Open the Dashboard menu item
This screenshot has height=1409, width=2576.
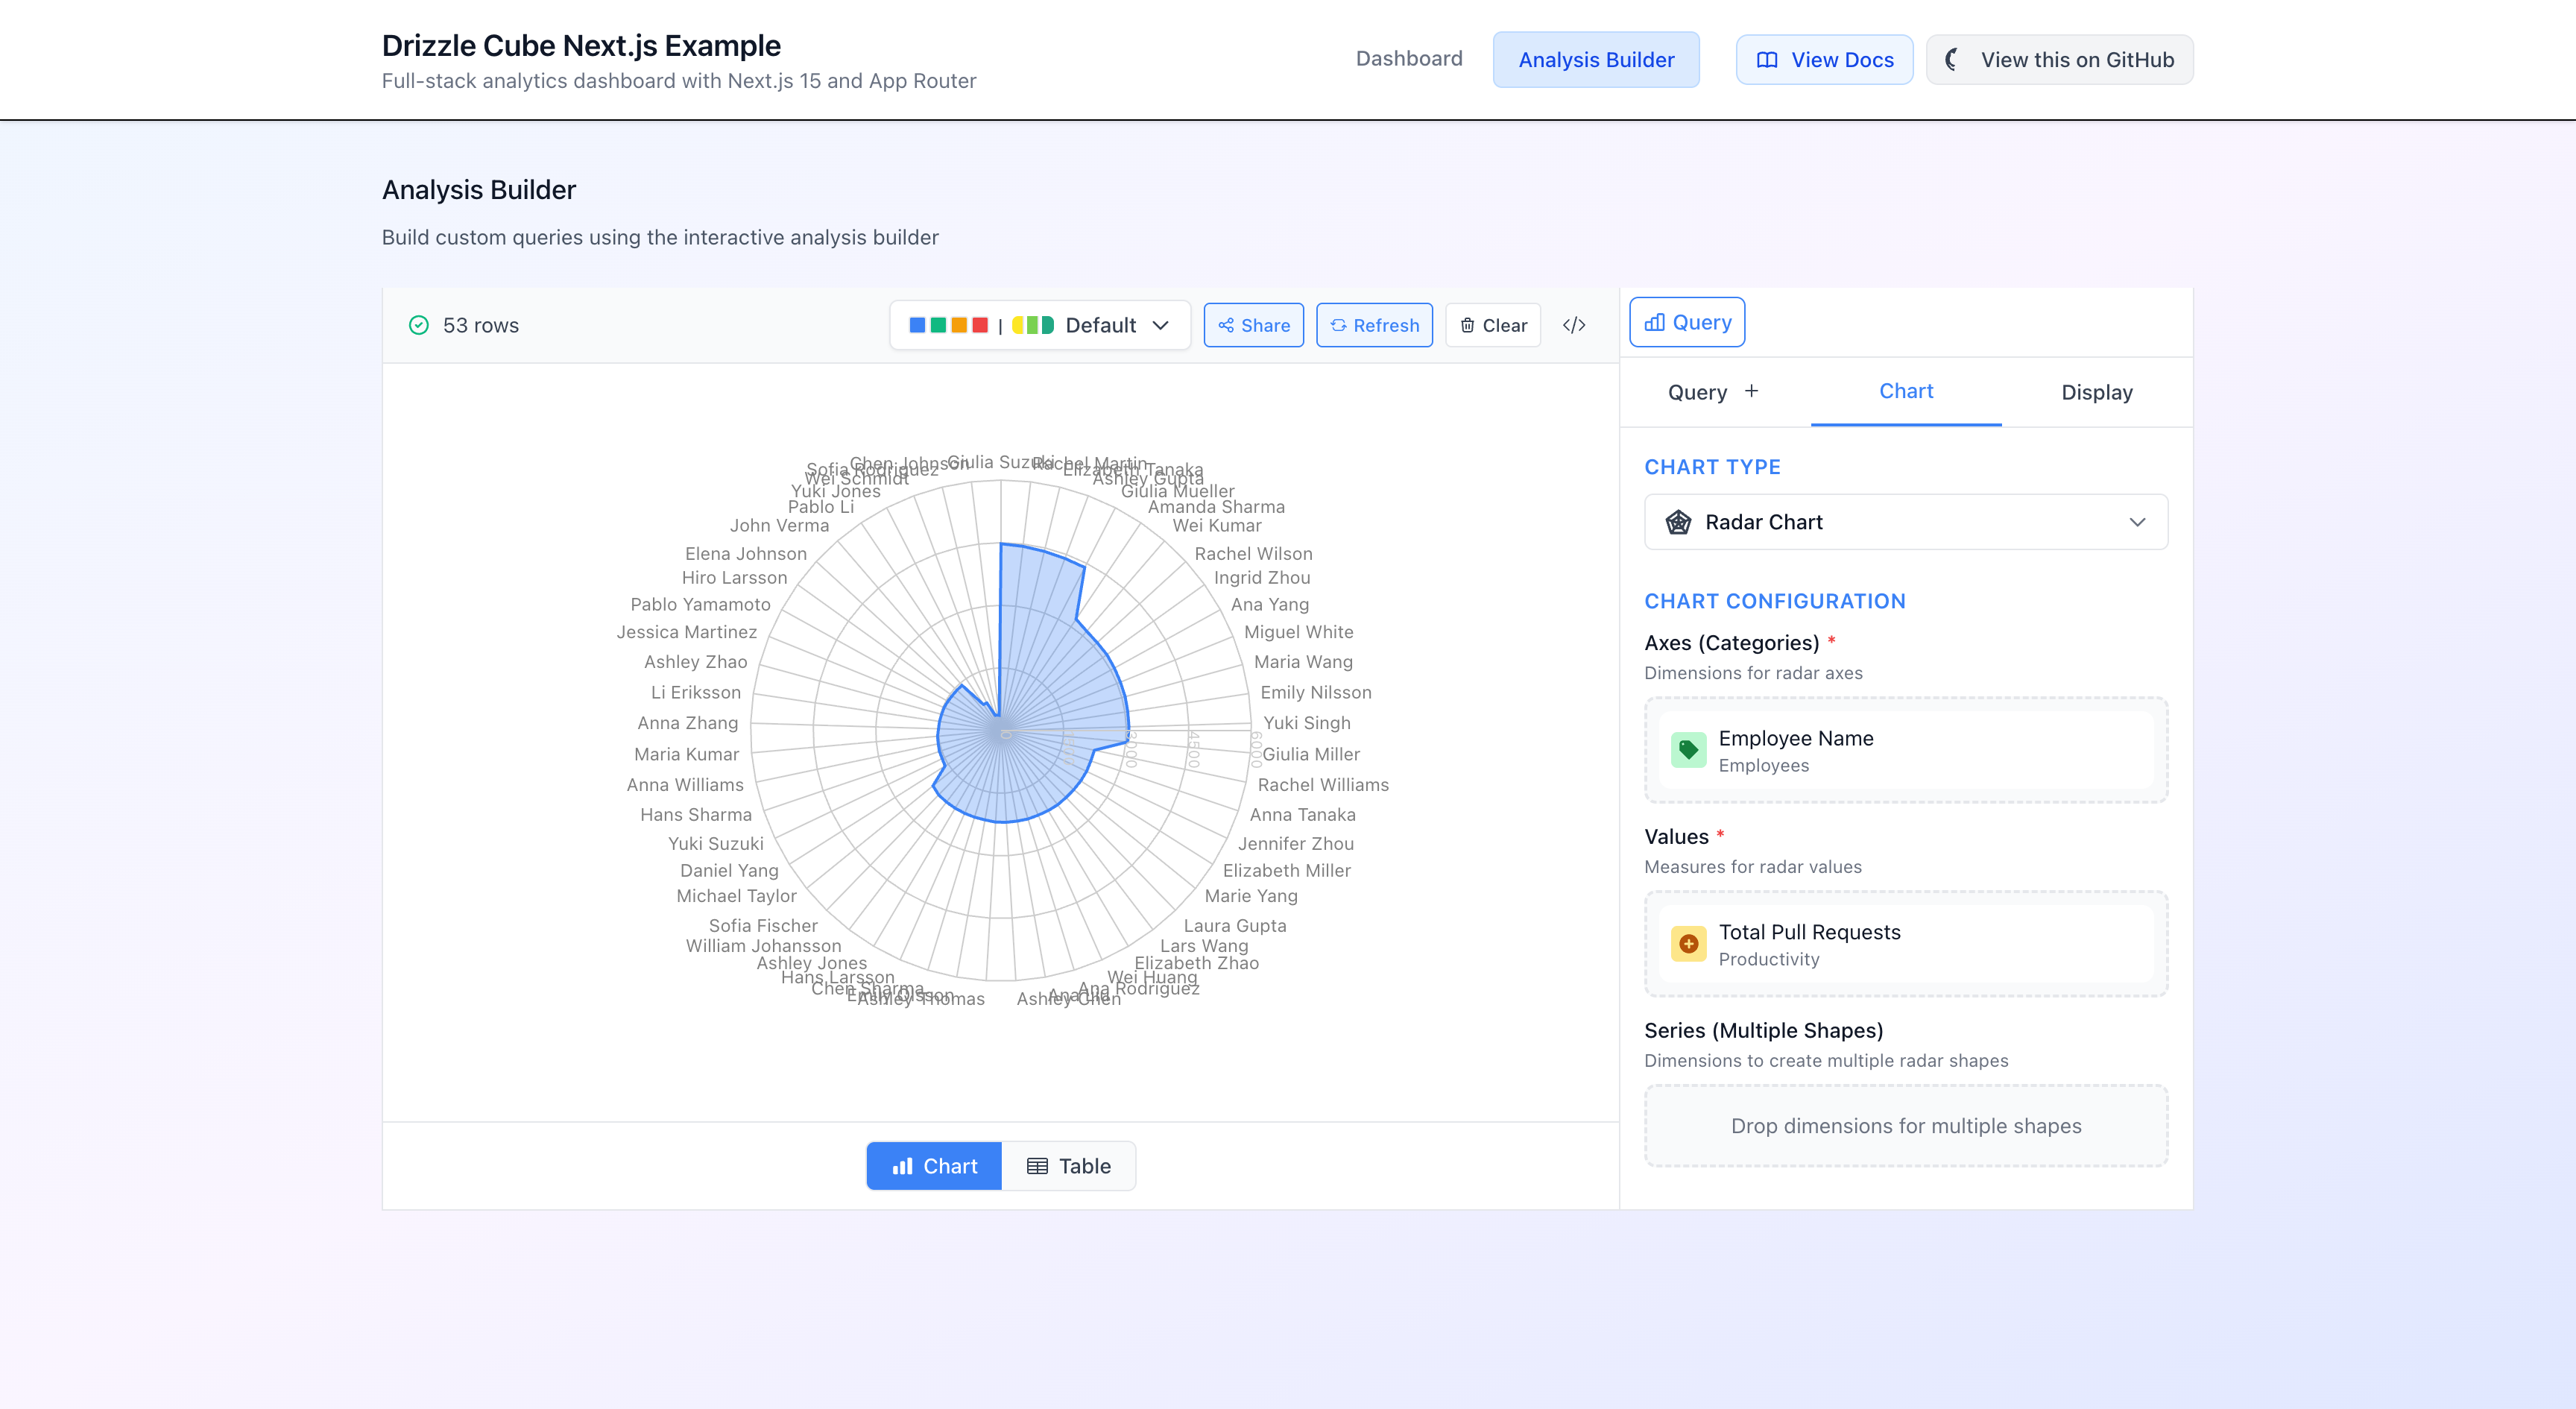pos(1409,59)
